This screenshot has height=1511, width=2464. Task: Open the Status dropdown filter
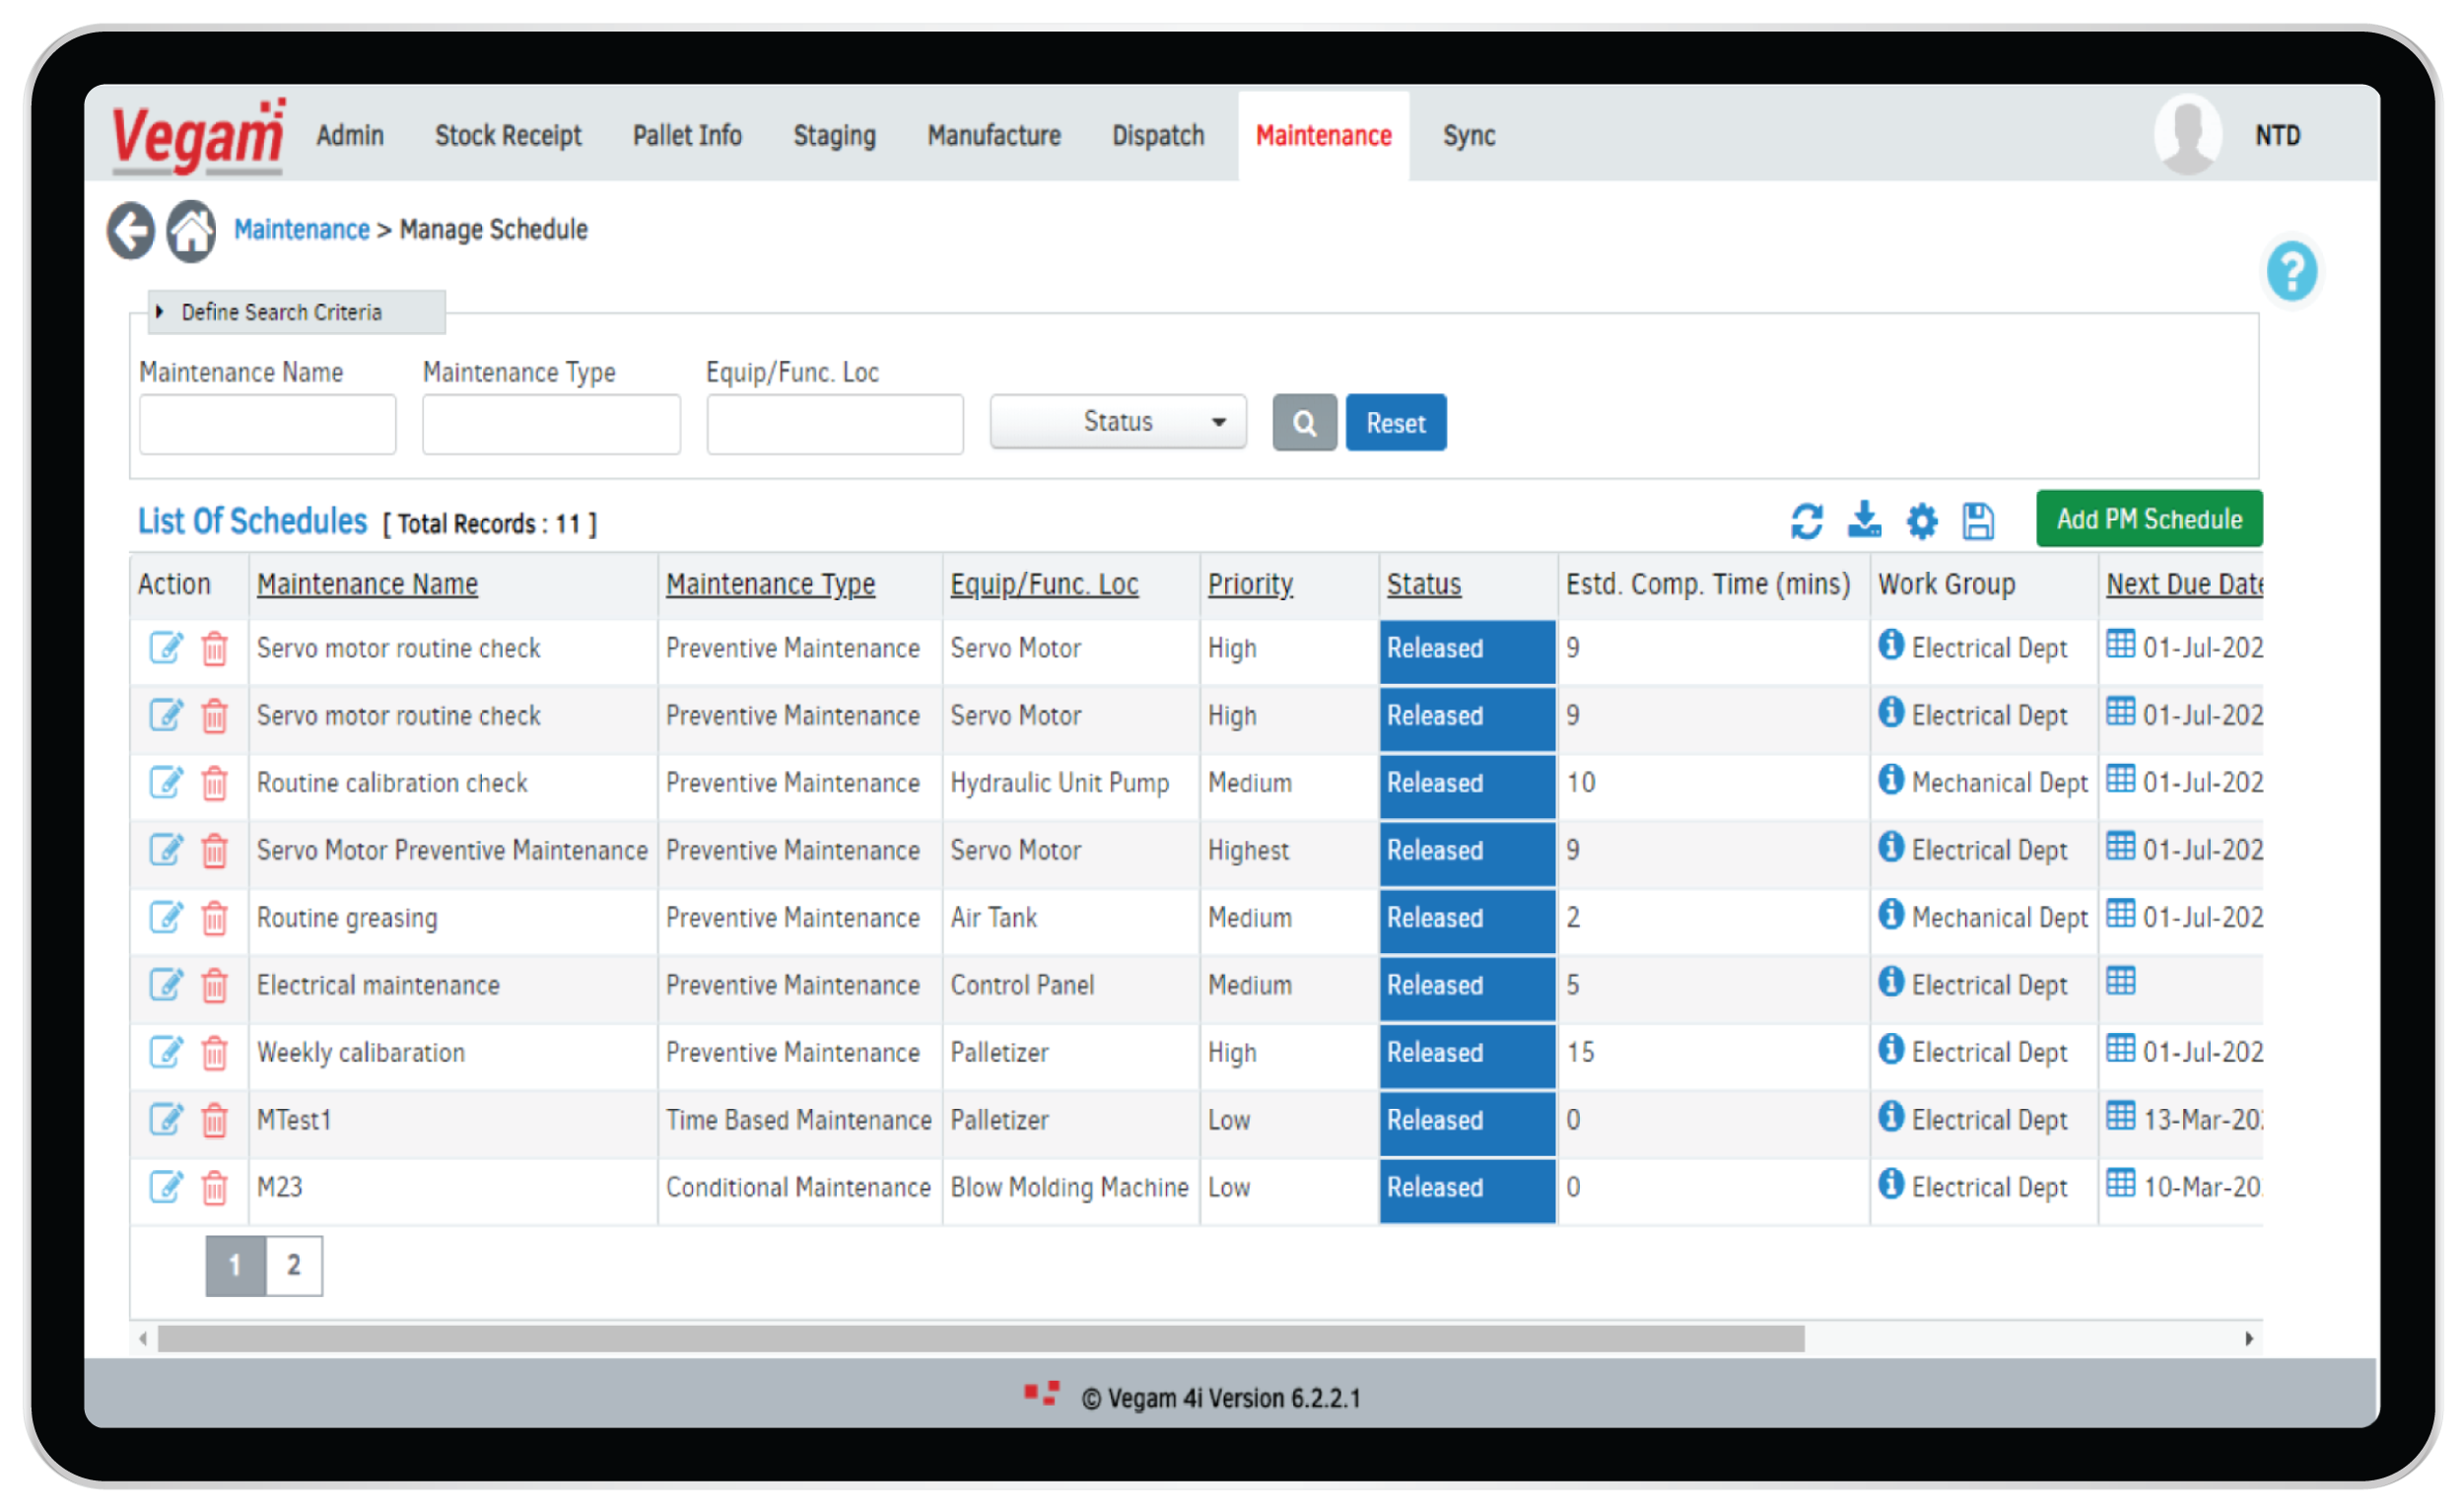click(1118, 422)
